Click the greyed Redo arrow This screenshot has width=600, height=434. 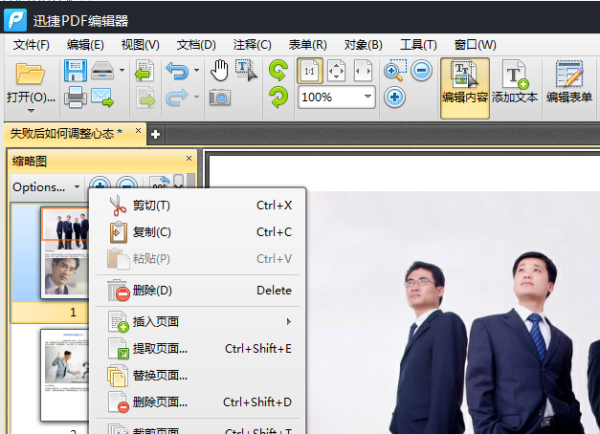click(x=177, y=98)
